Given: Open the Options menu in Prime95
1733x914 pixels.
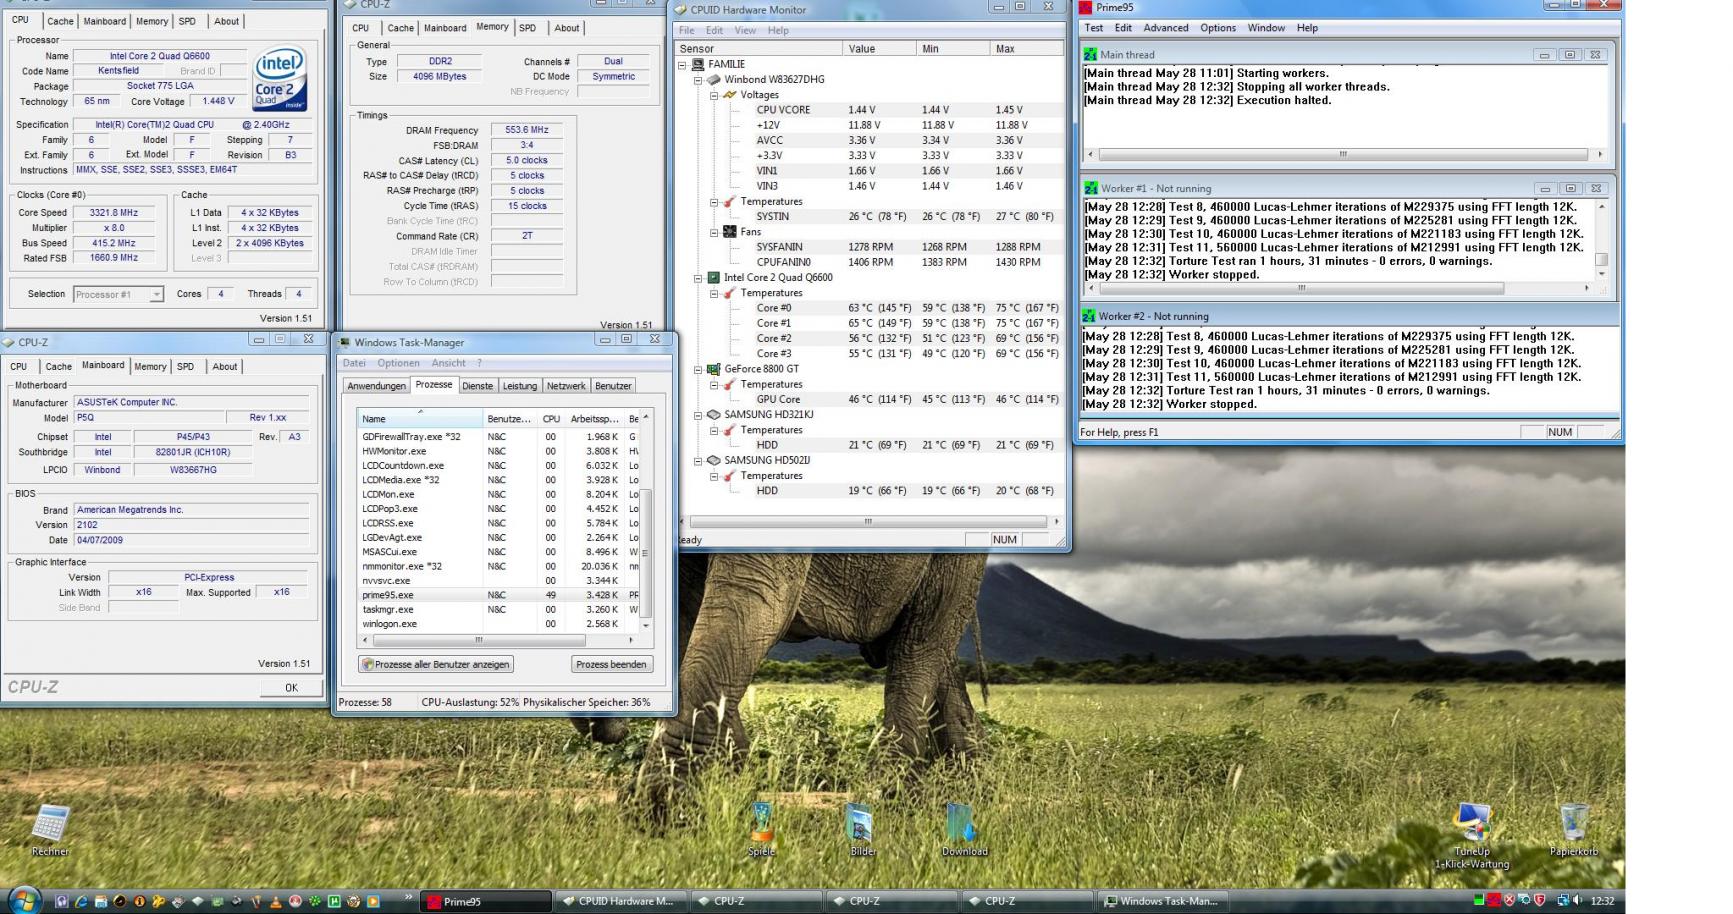Looking at the screenshot, I should [1218, 28].
